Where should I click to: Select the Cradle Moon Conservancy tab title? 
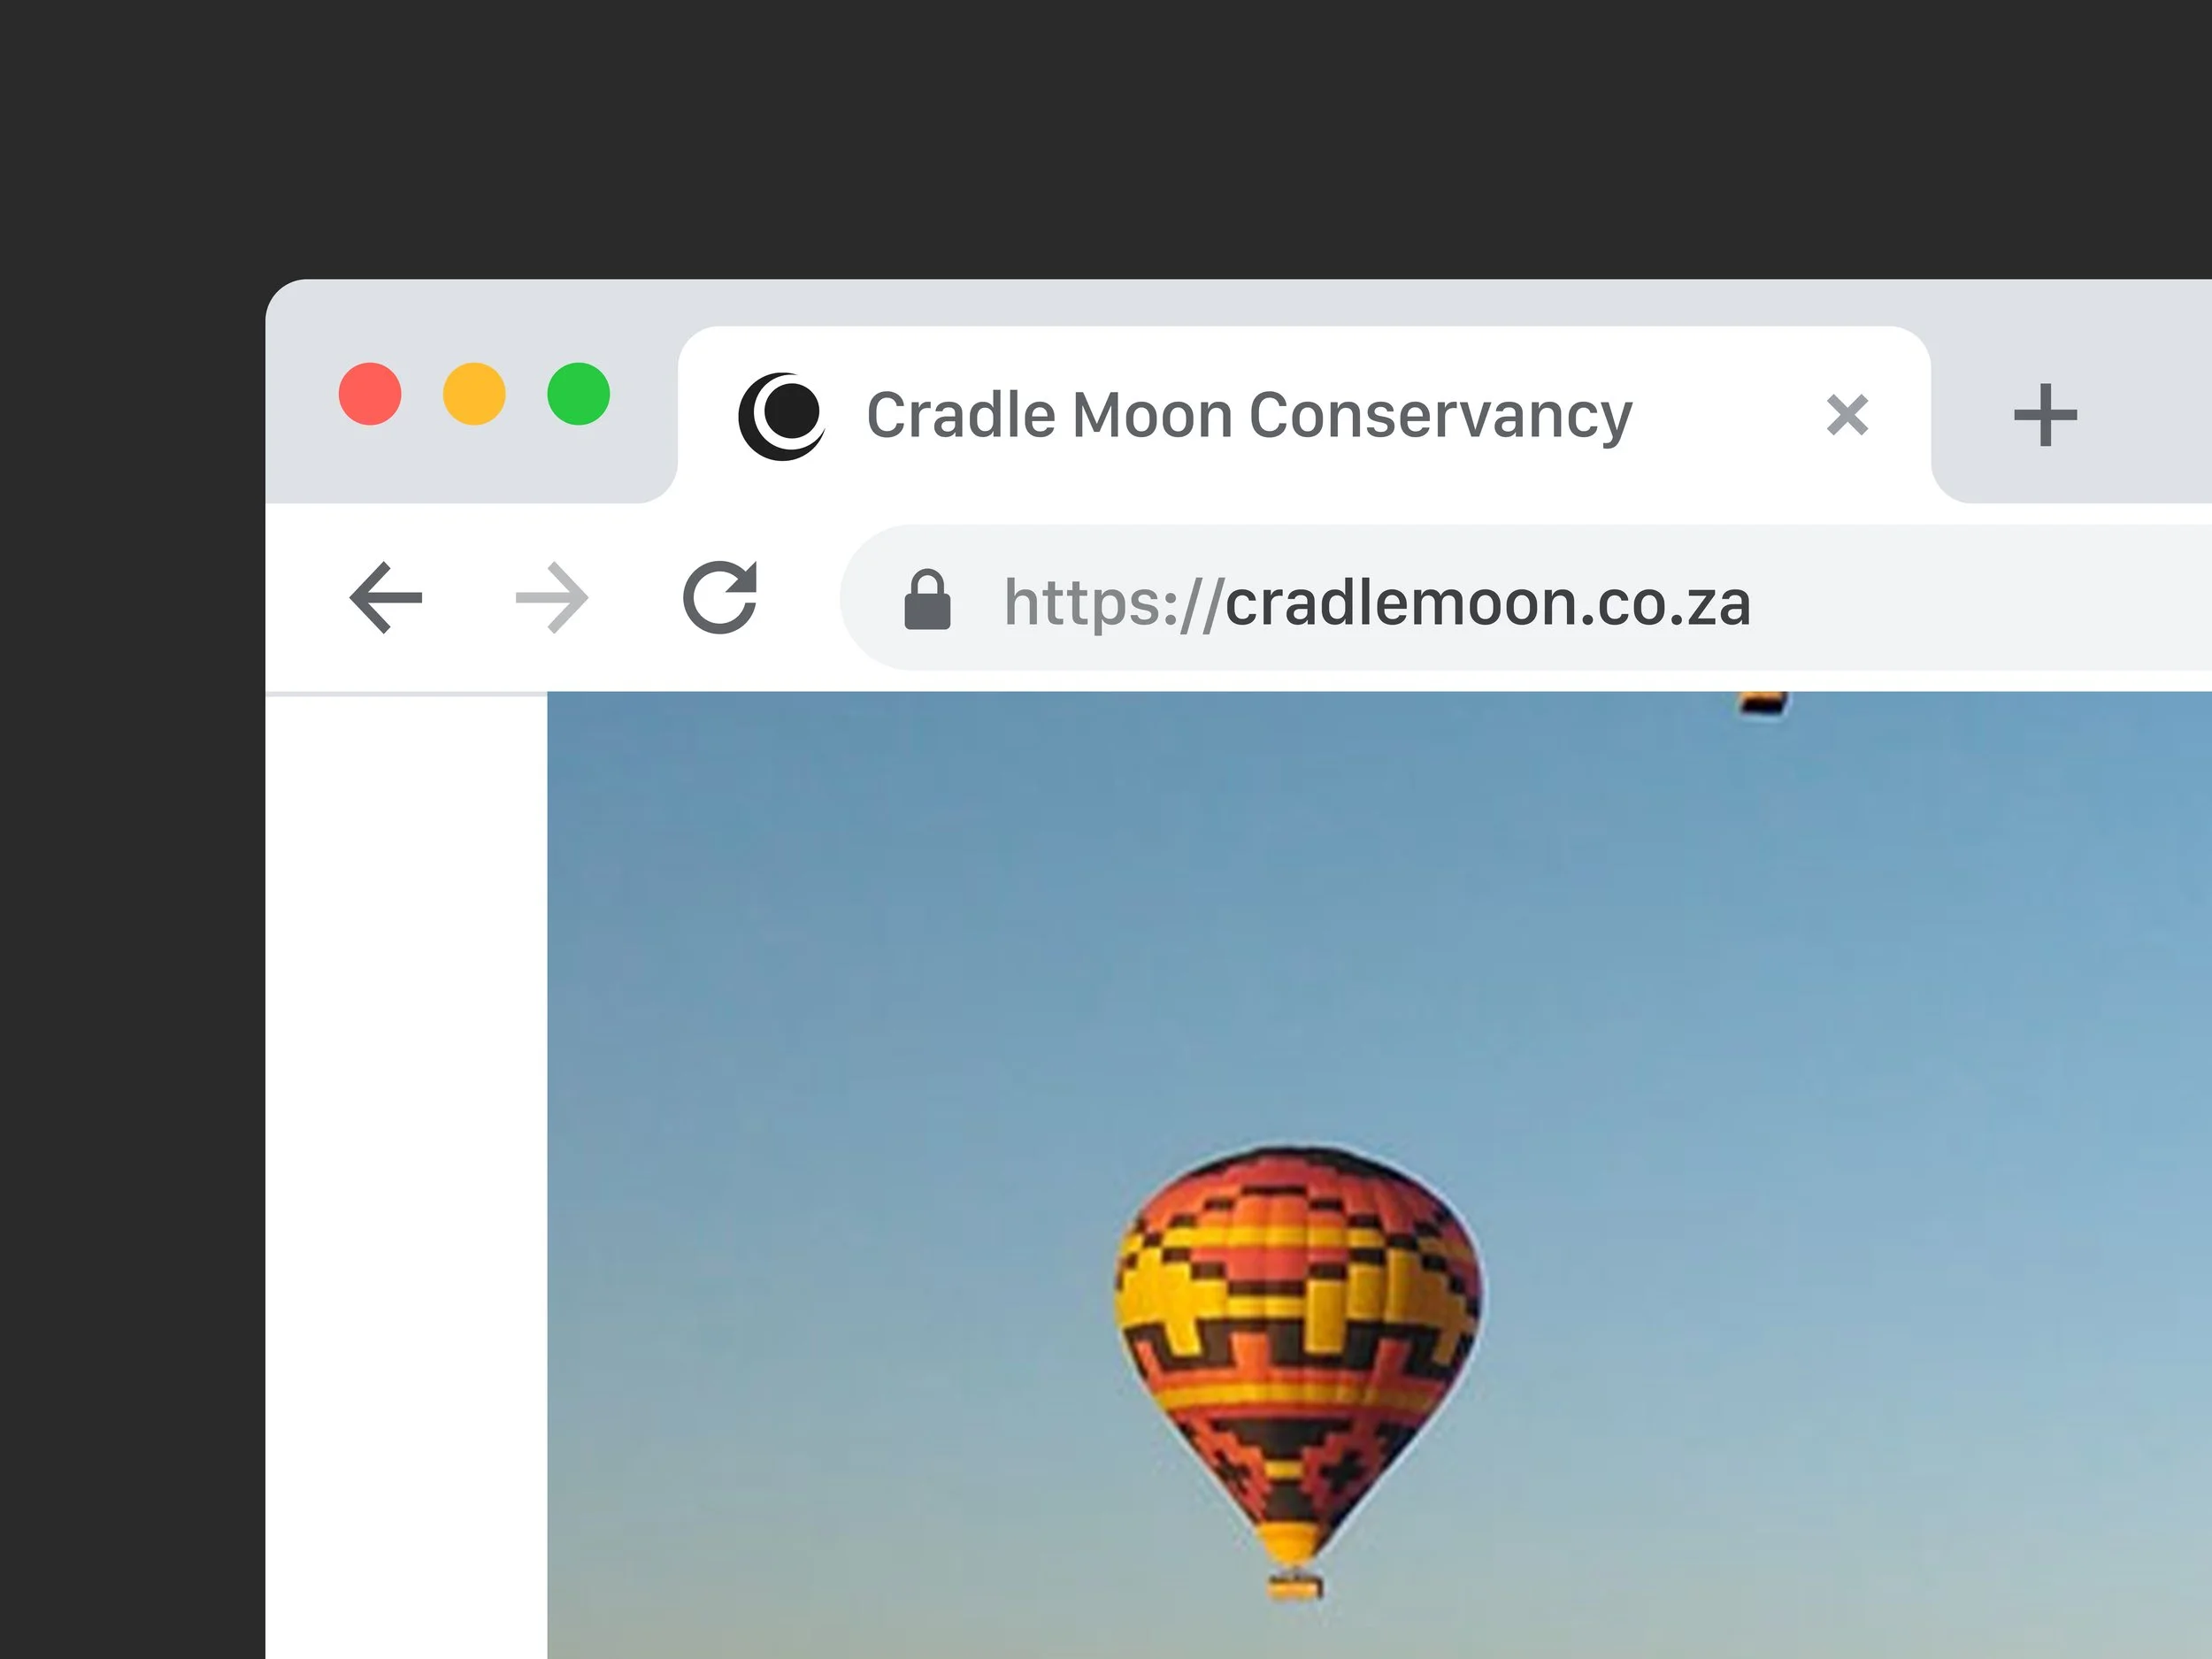(1249, 415)
